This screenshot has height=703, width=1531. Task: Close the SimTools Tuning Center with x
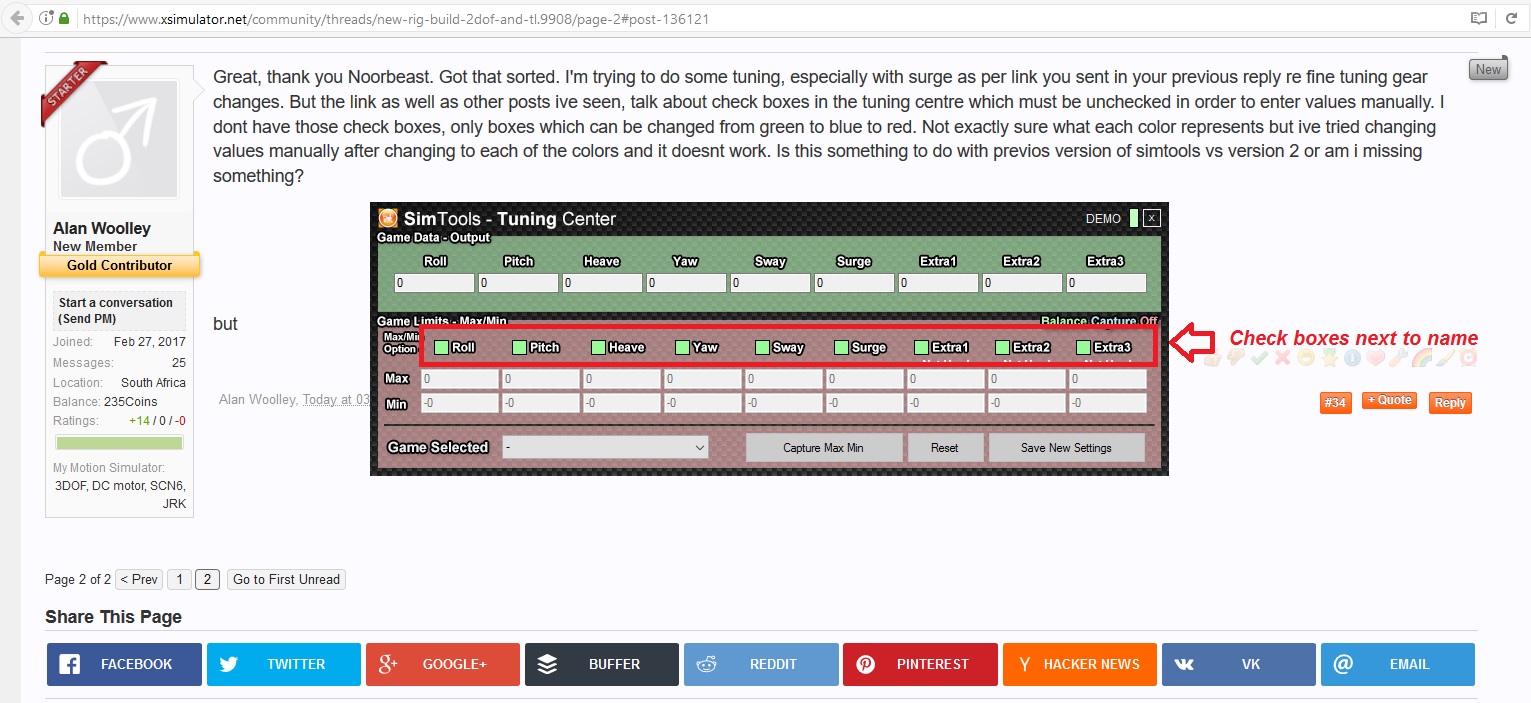tap(1152, 218)
